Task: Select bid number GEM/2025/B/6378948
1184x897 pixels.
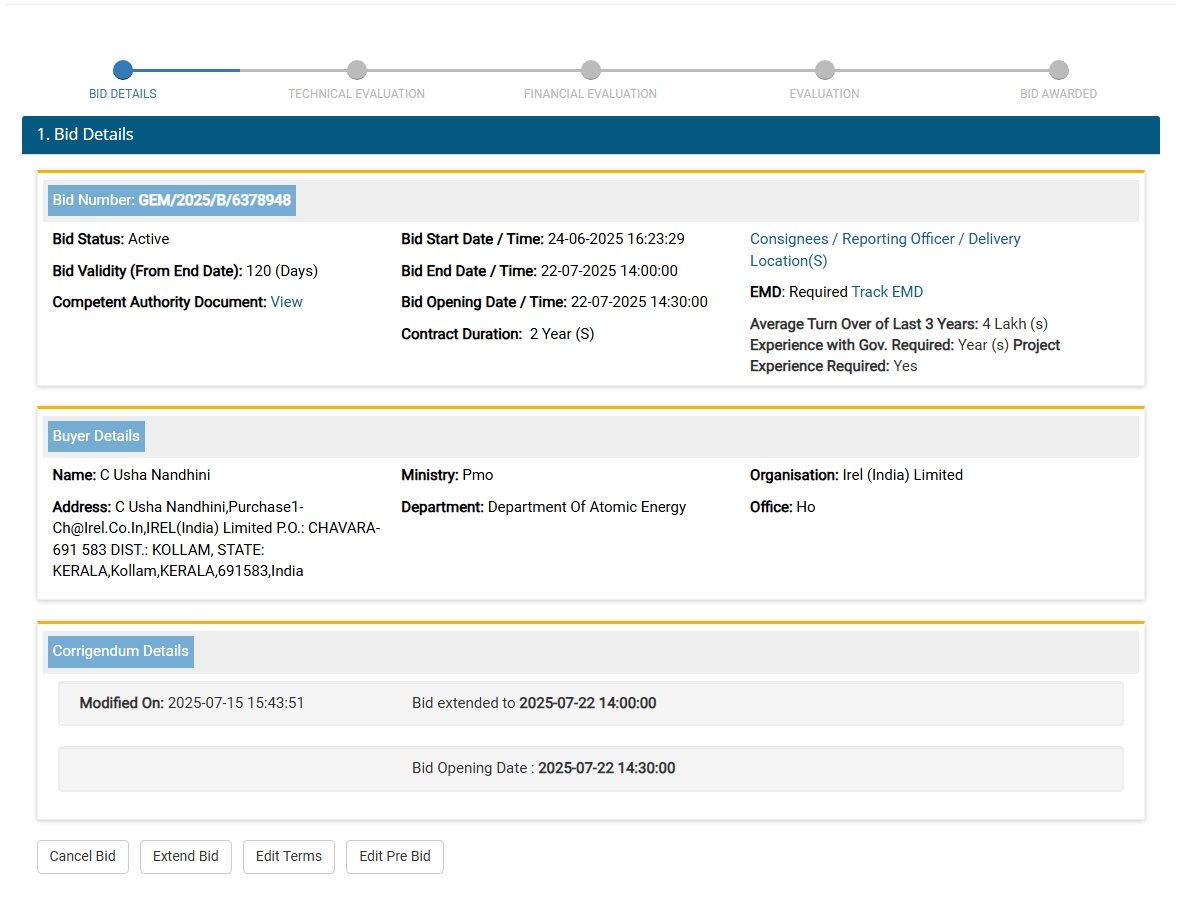Action: tap(214, 200)
